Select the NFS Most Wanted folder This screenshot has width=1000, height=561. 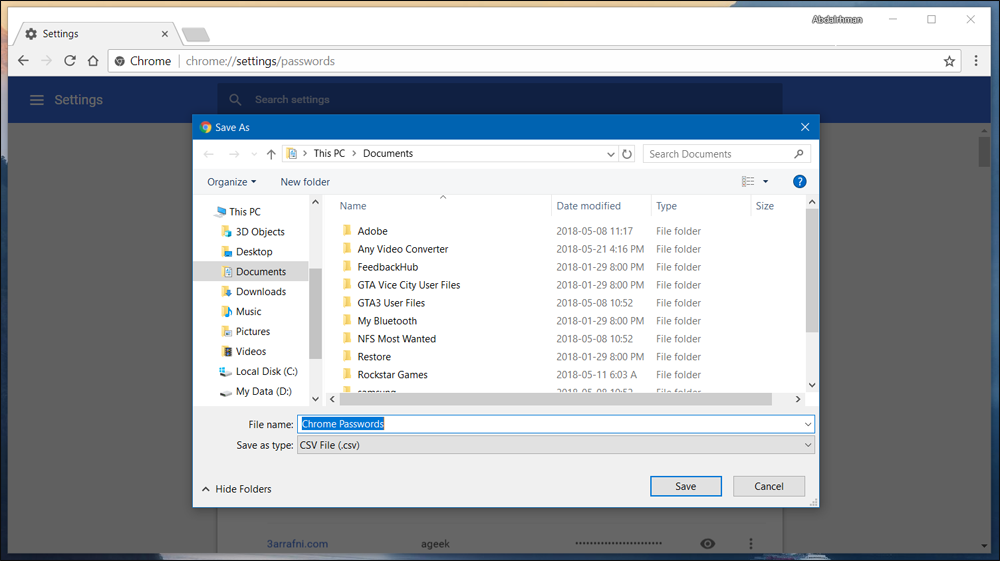point(388,339)
